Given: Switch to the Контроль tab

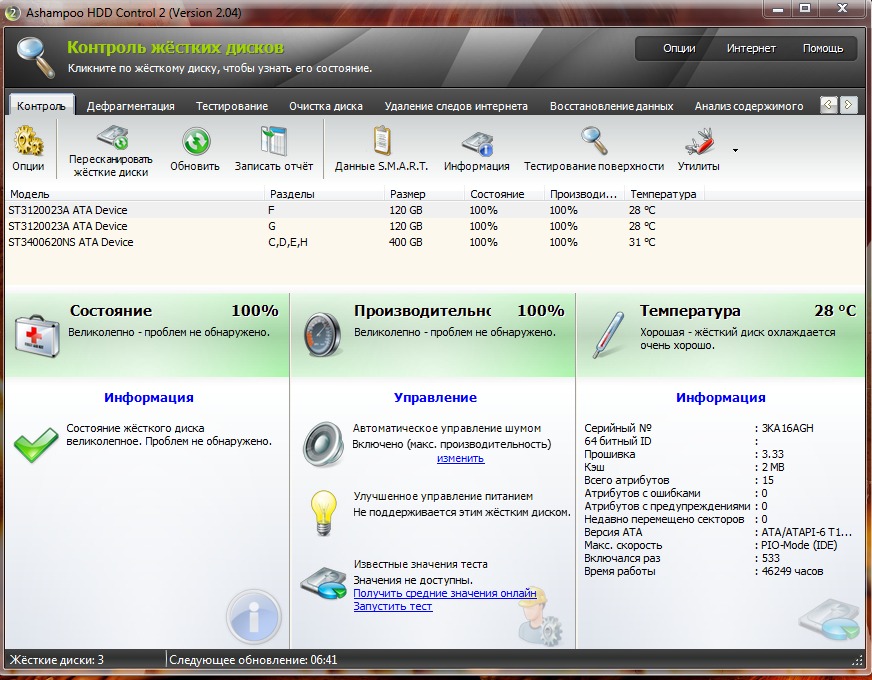Looking at the screenshot, I should [x=41, y=106].
